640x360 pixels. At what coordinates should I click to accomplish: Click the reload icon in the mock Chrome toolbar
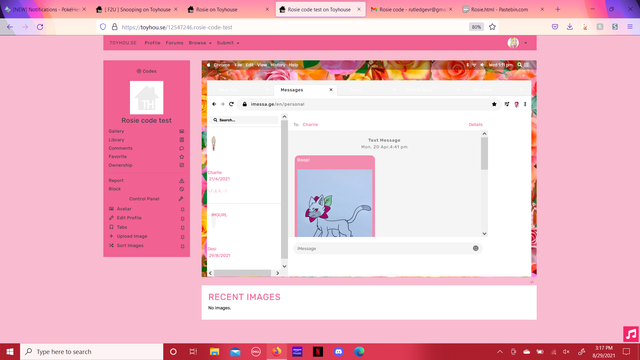231,104
